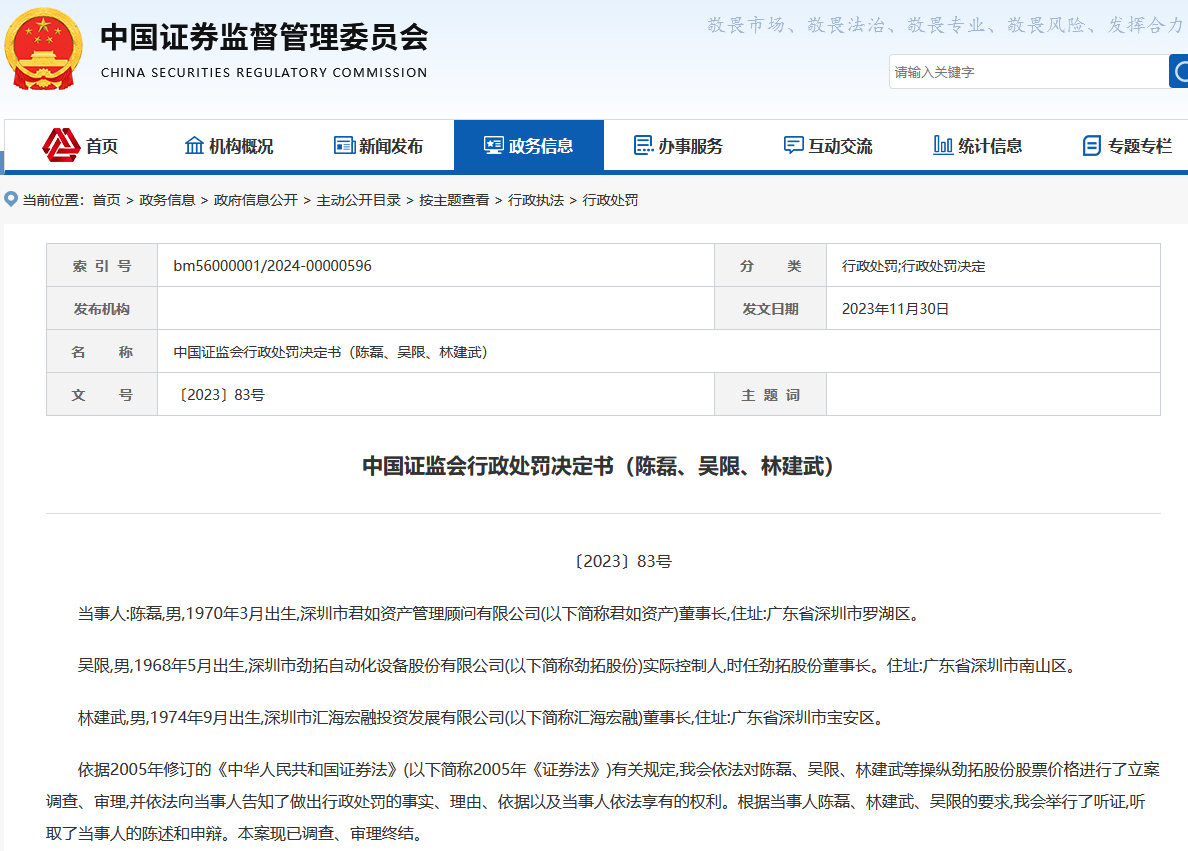
Task: Click document number 〔2023〕83号 in table
Action: [221, 395]
